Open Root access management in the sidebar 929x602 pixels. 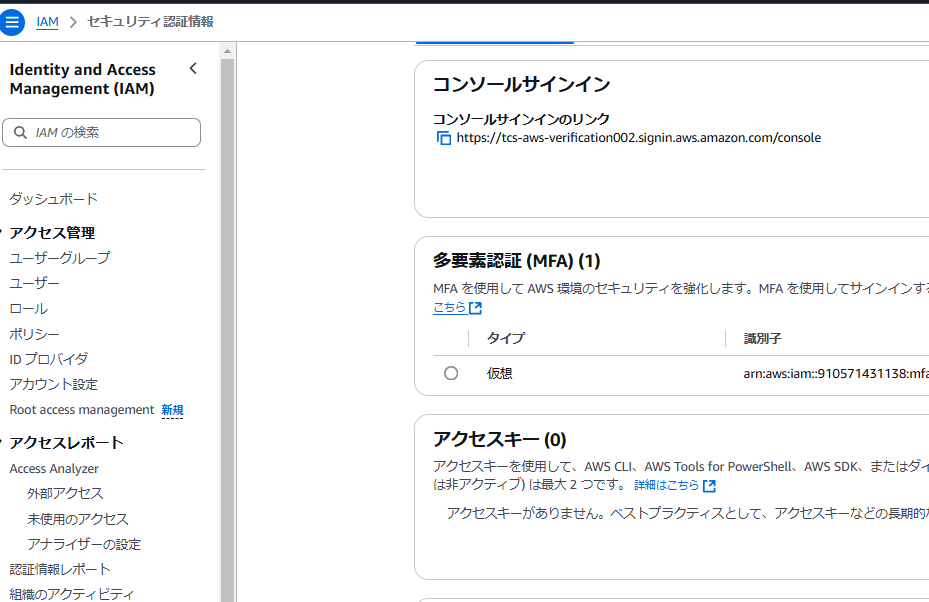click(x=82, y=410)
